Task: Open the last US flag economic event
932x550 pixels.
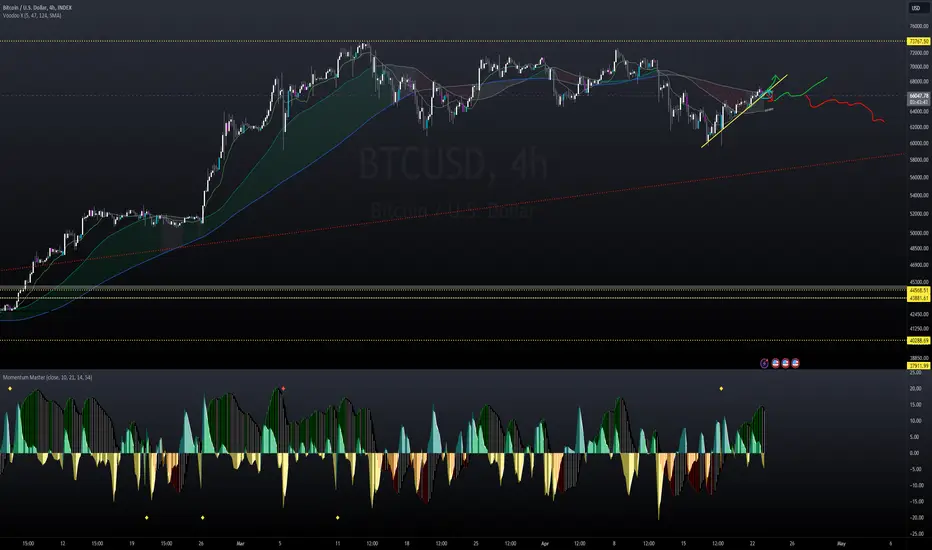Action: (x=795, y=363)
